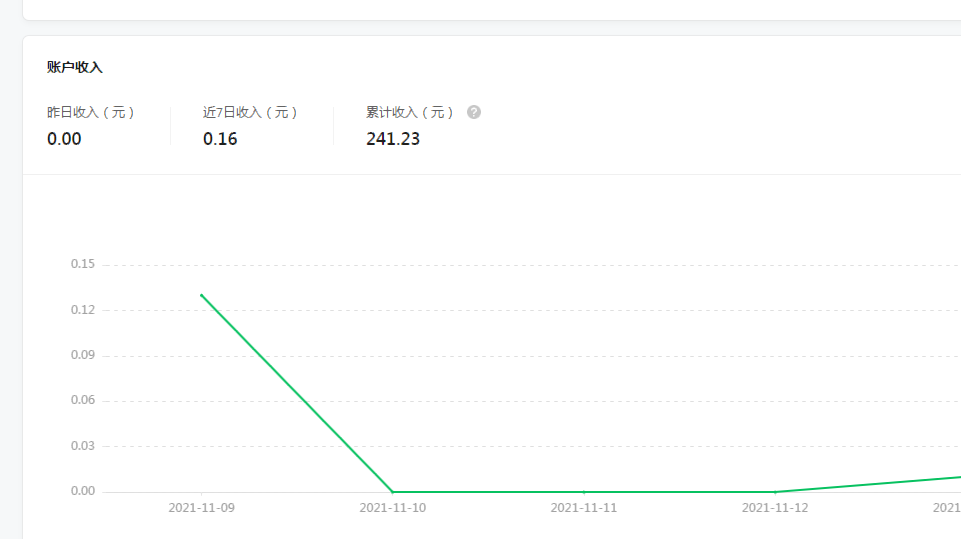Click the 0.06 y-axis label
Viewport: 961px width, 539px height.
click(x=83, y=401)
